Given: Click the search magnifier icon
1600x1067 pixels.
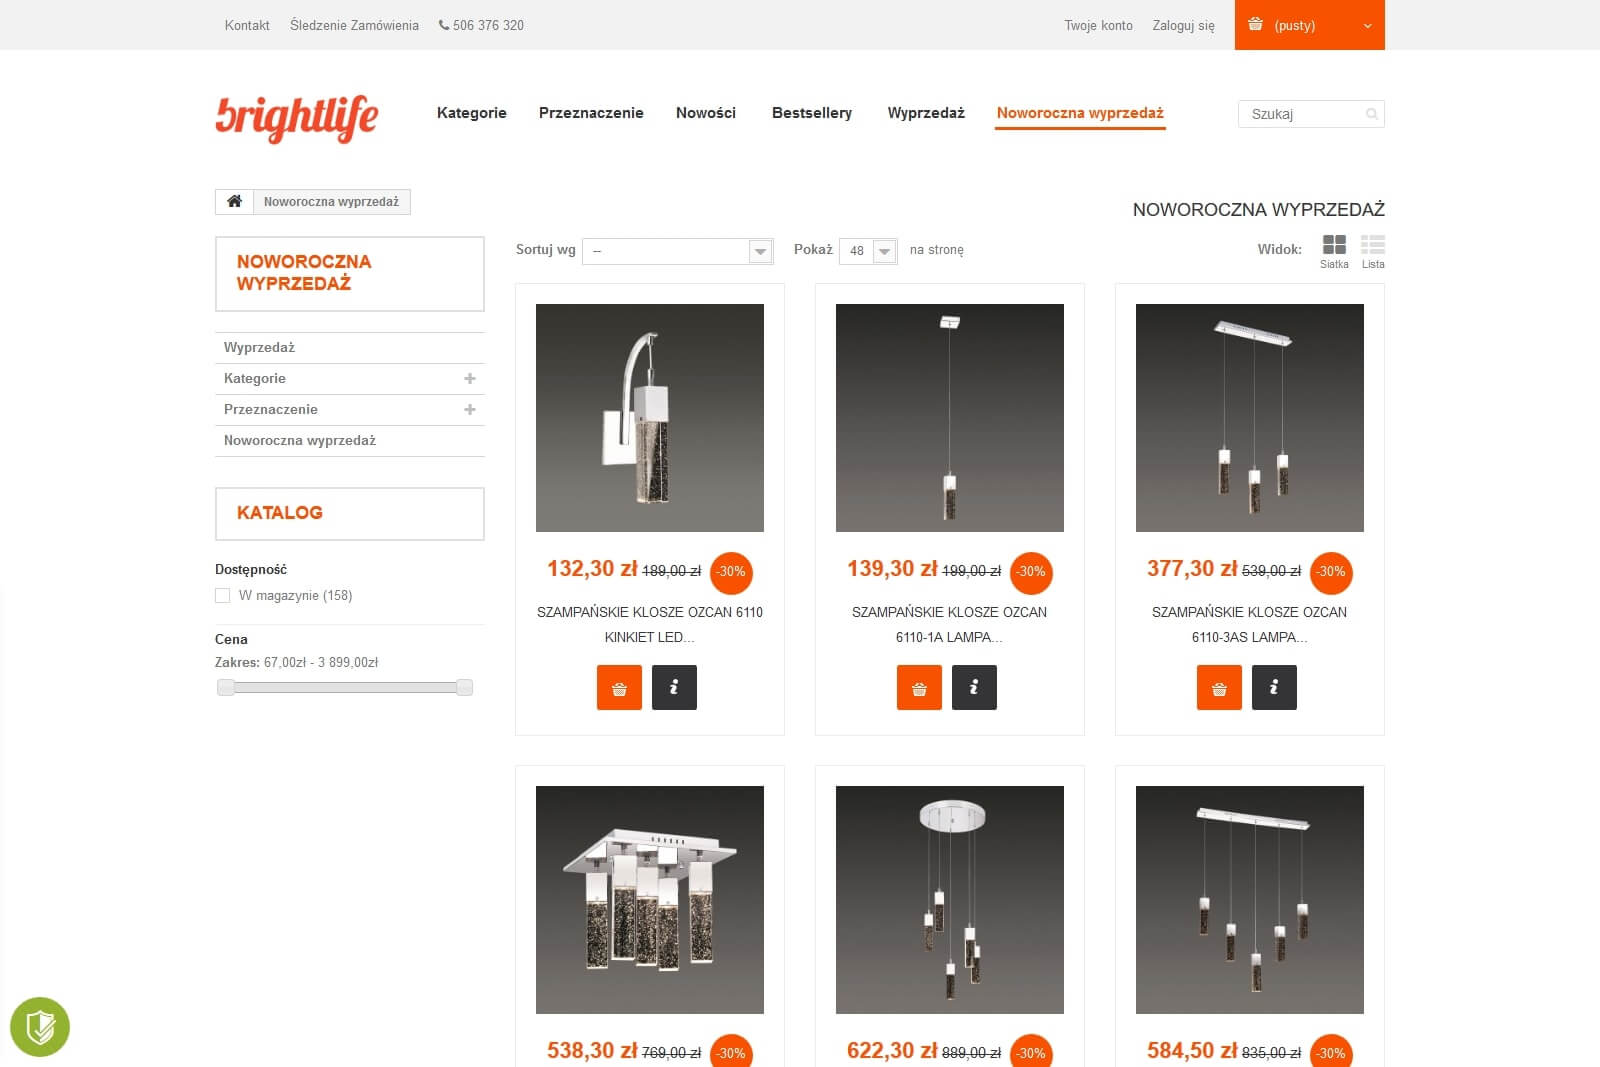Looking at the screenshot, I should click(1372, 114).
